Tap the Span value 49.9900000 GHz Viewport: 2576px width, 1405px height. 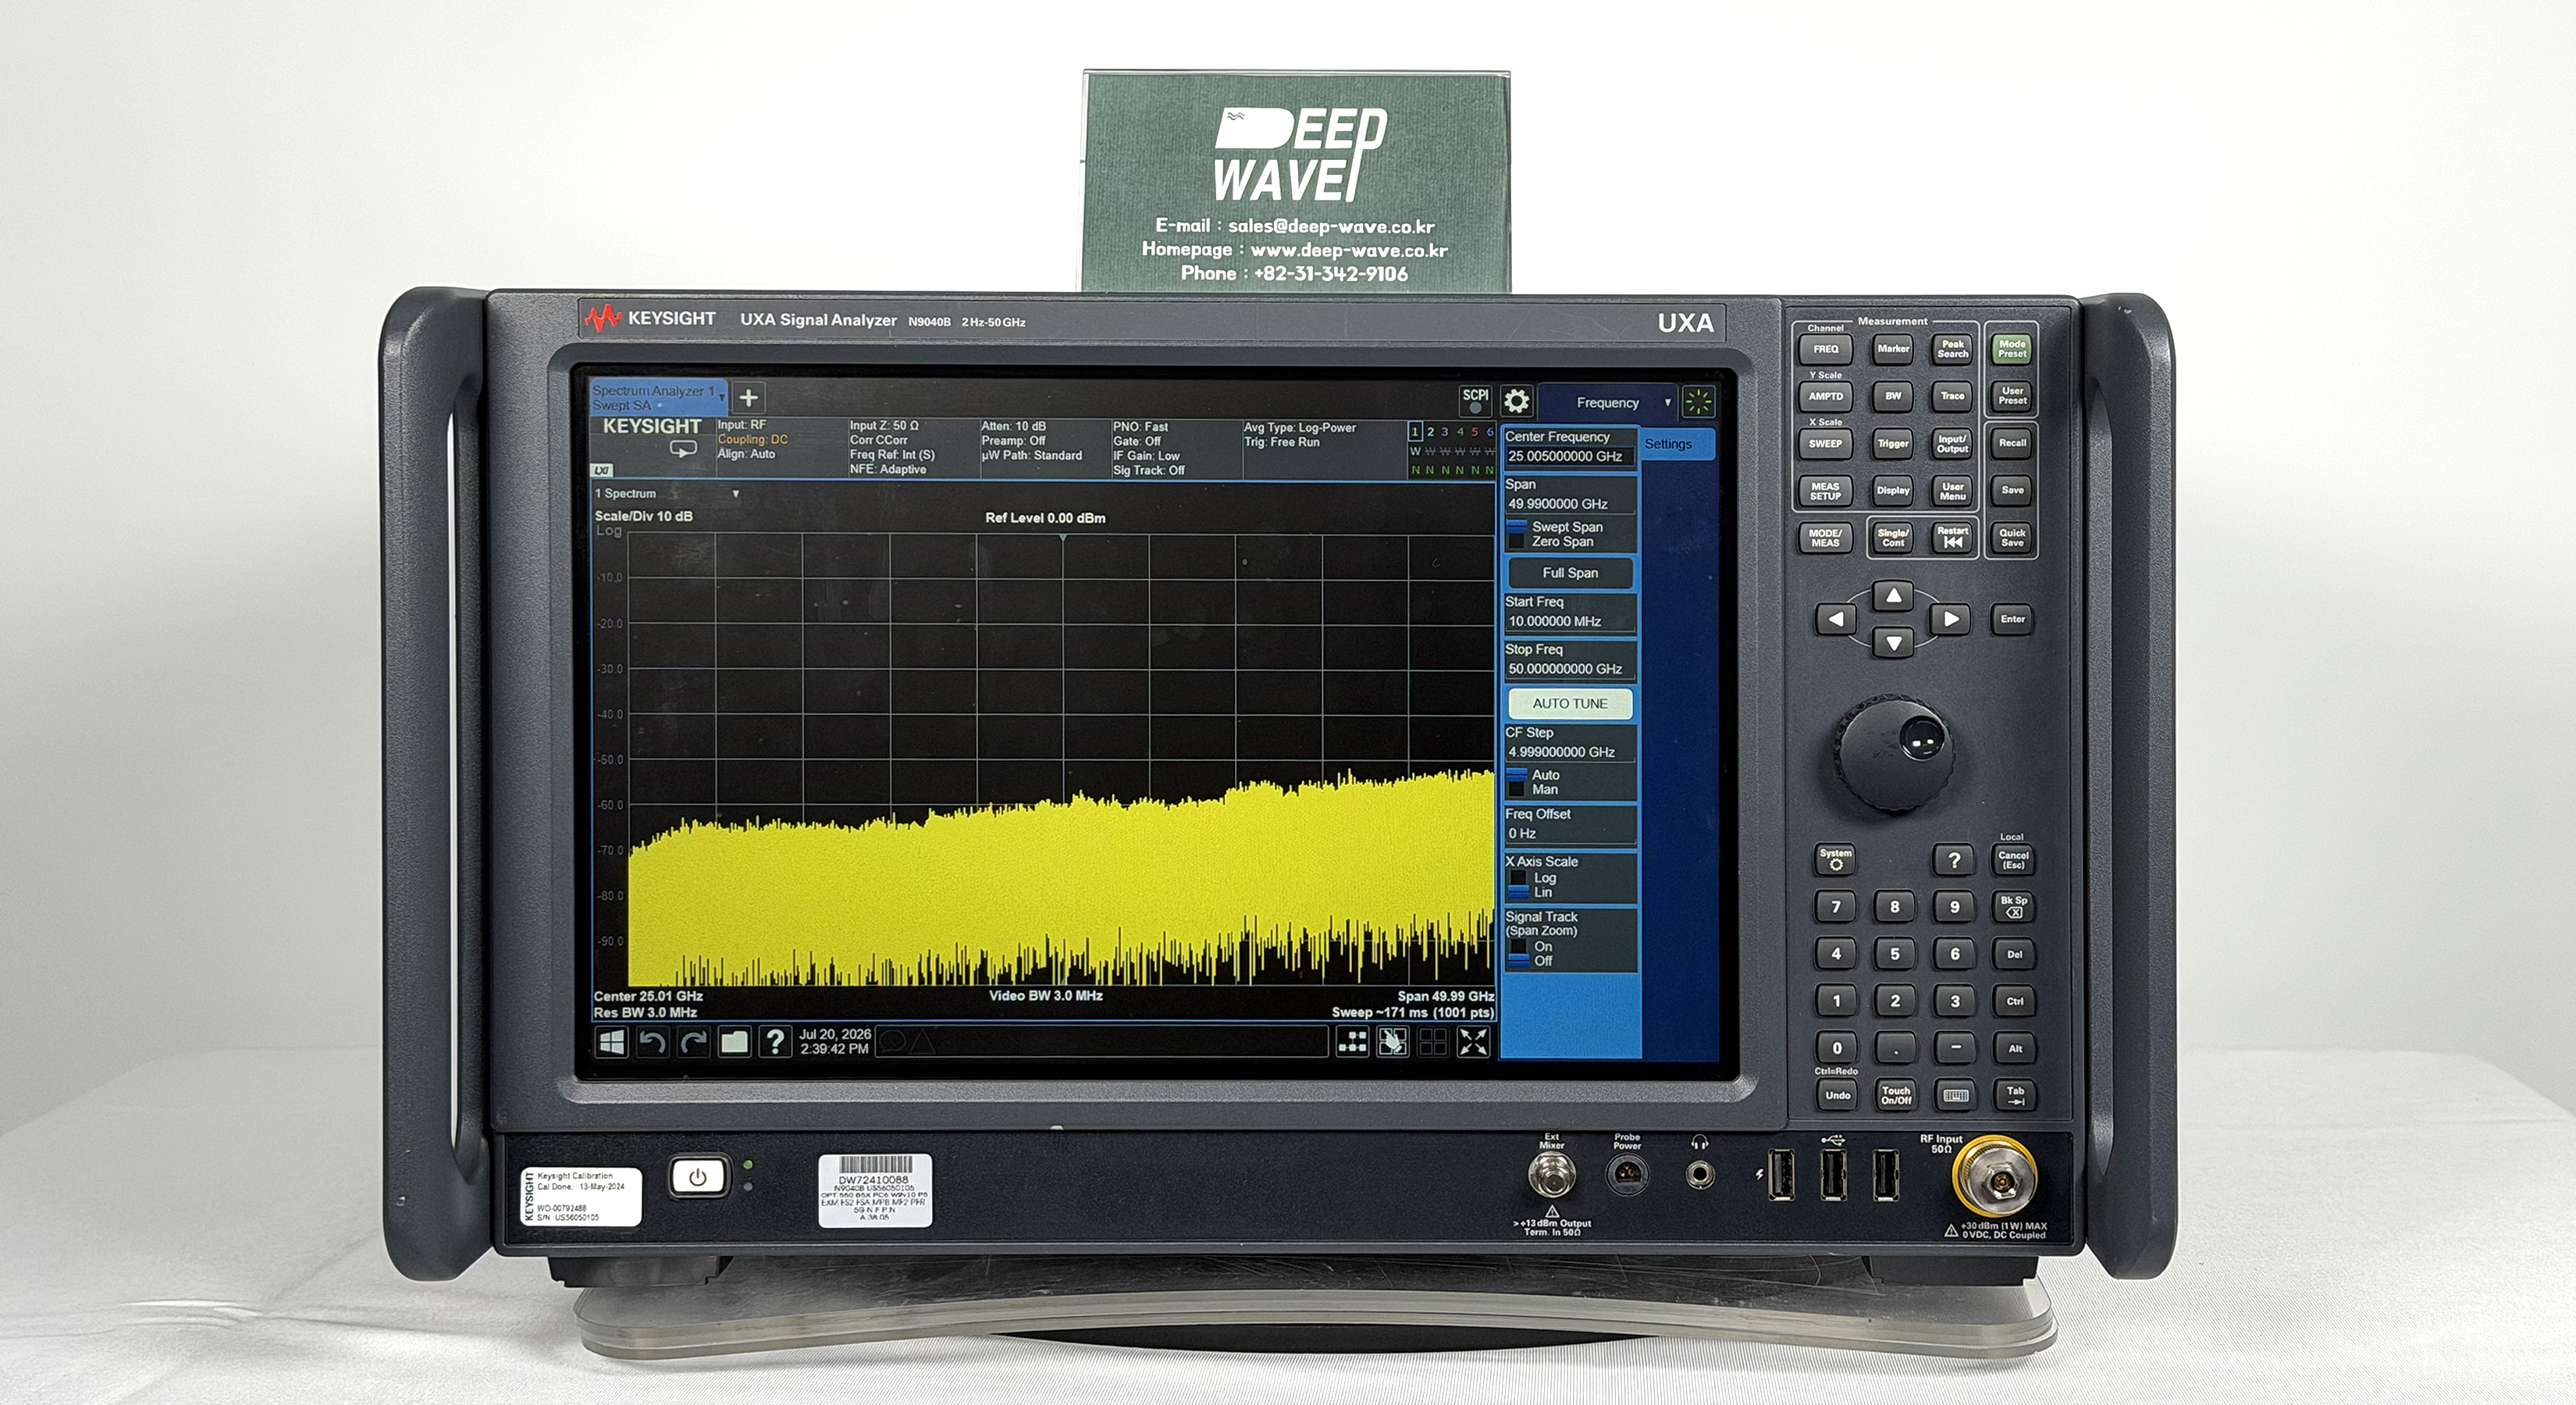[x=1570, y=504]
